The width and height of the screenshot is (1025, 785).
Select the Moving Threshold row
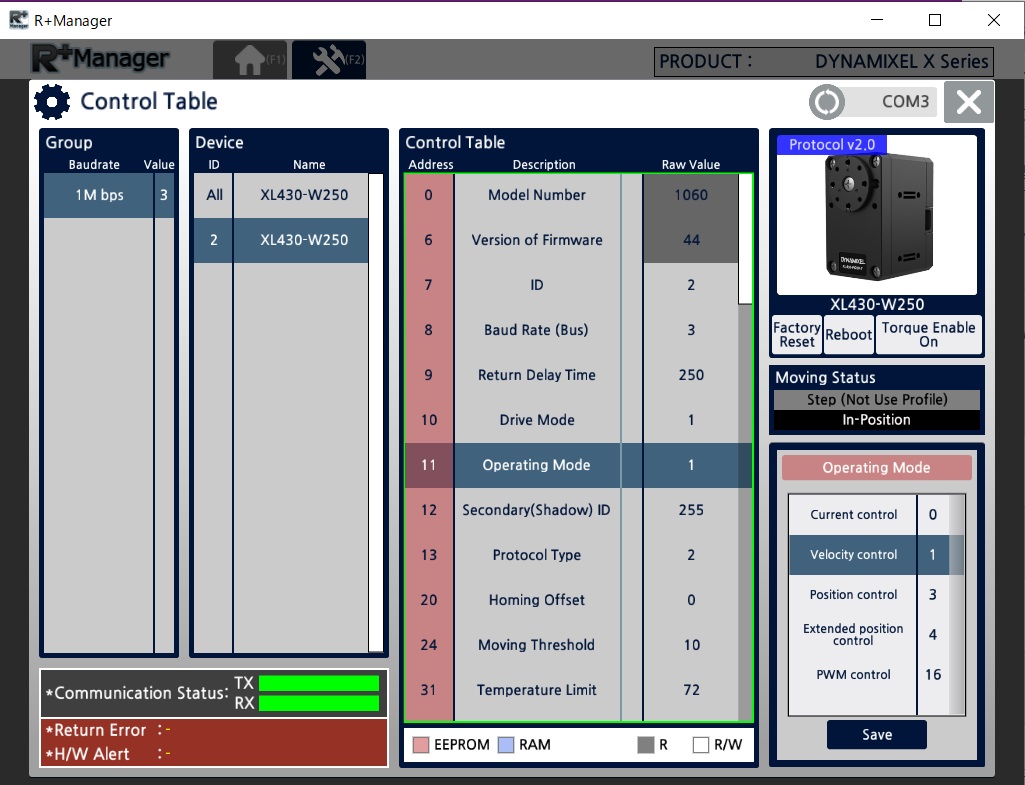coord(571,645)
